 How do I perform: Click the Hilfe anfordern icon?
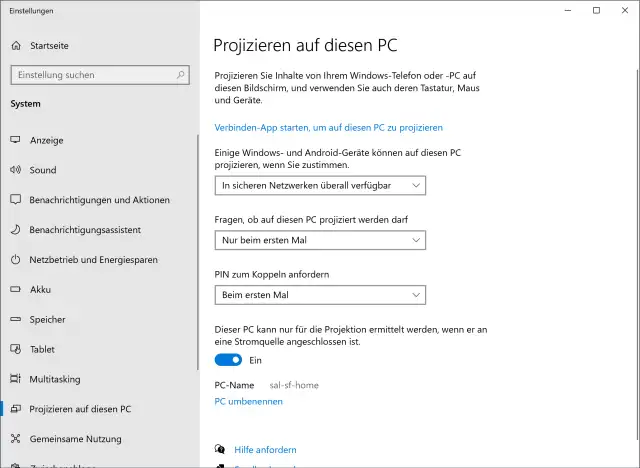point(220,450)
